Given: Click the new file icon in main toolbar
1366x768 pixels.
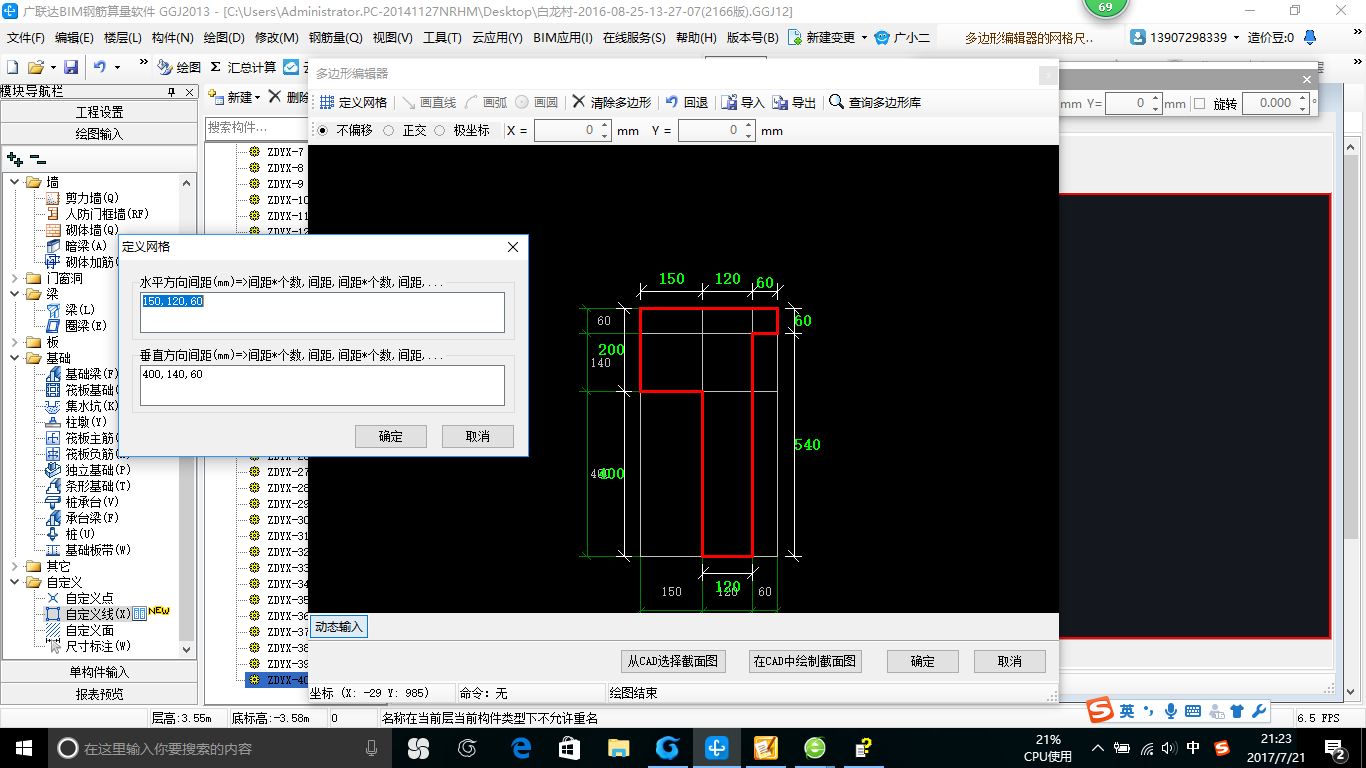Looking at the screenshot, I should pyautogui.click(x=12, y=67).
